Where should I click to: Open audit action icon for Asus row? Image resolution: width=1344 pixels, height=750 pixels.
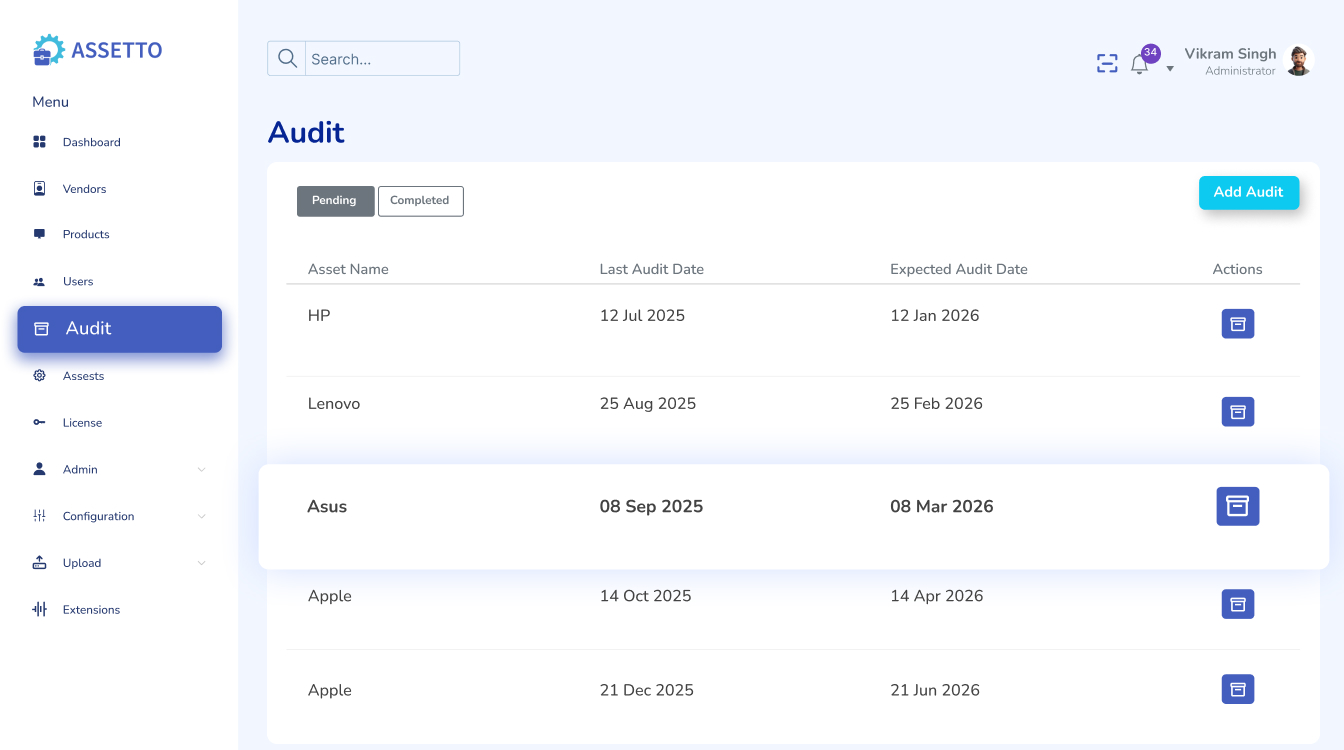tap(1238, 506)
